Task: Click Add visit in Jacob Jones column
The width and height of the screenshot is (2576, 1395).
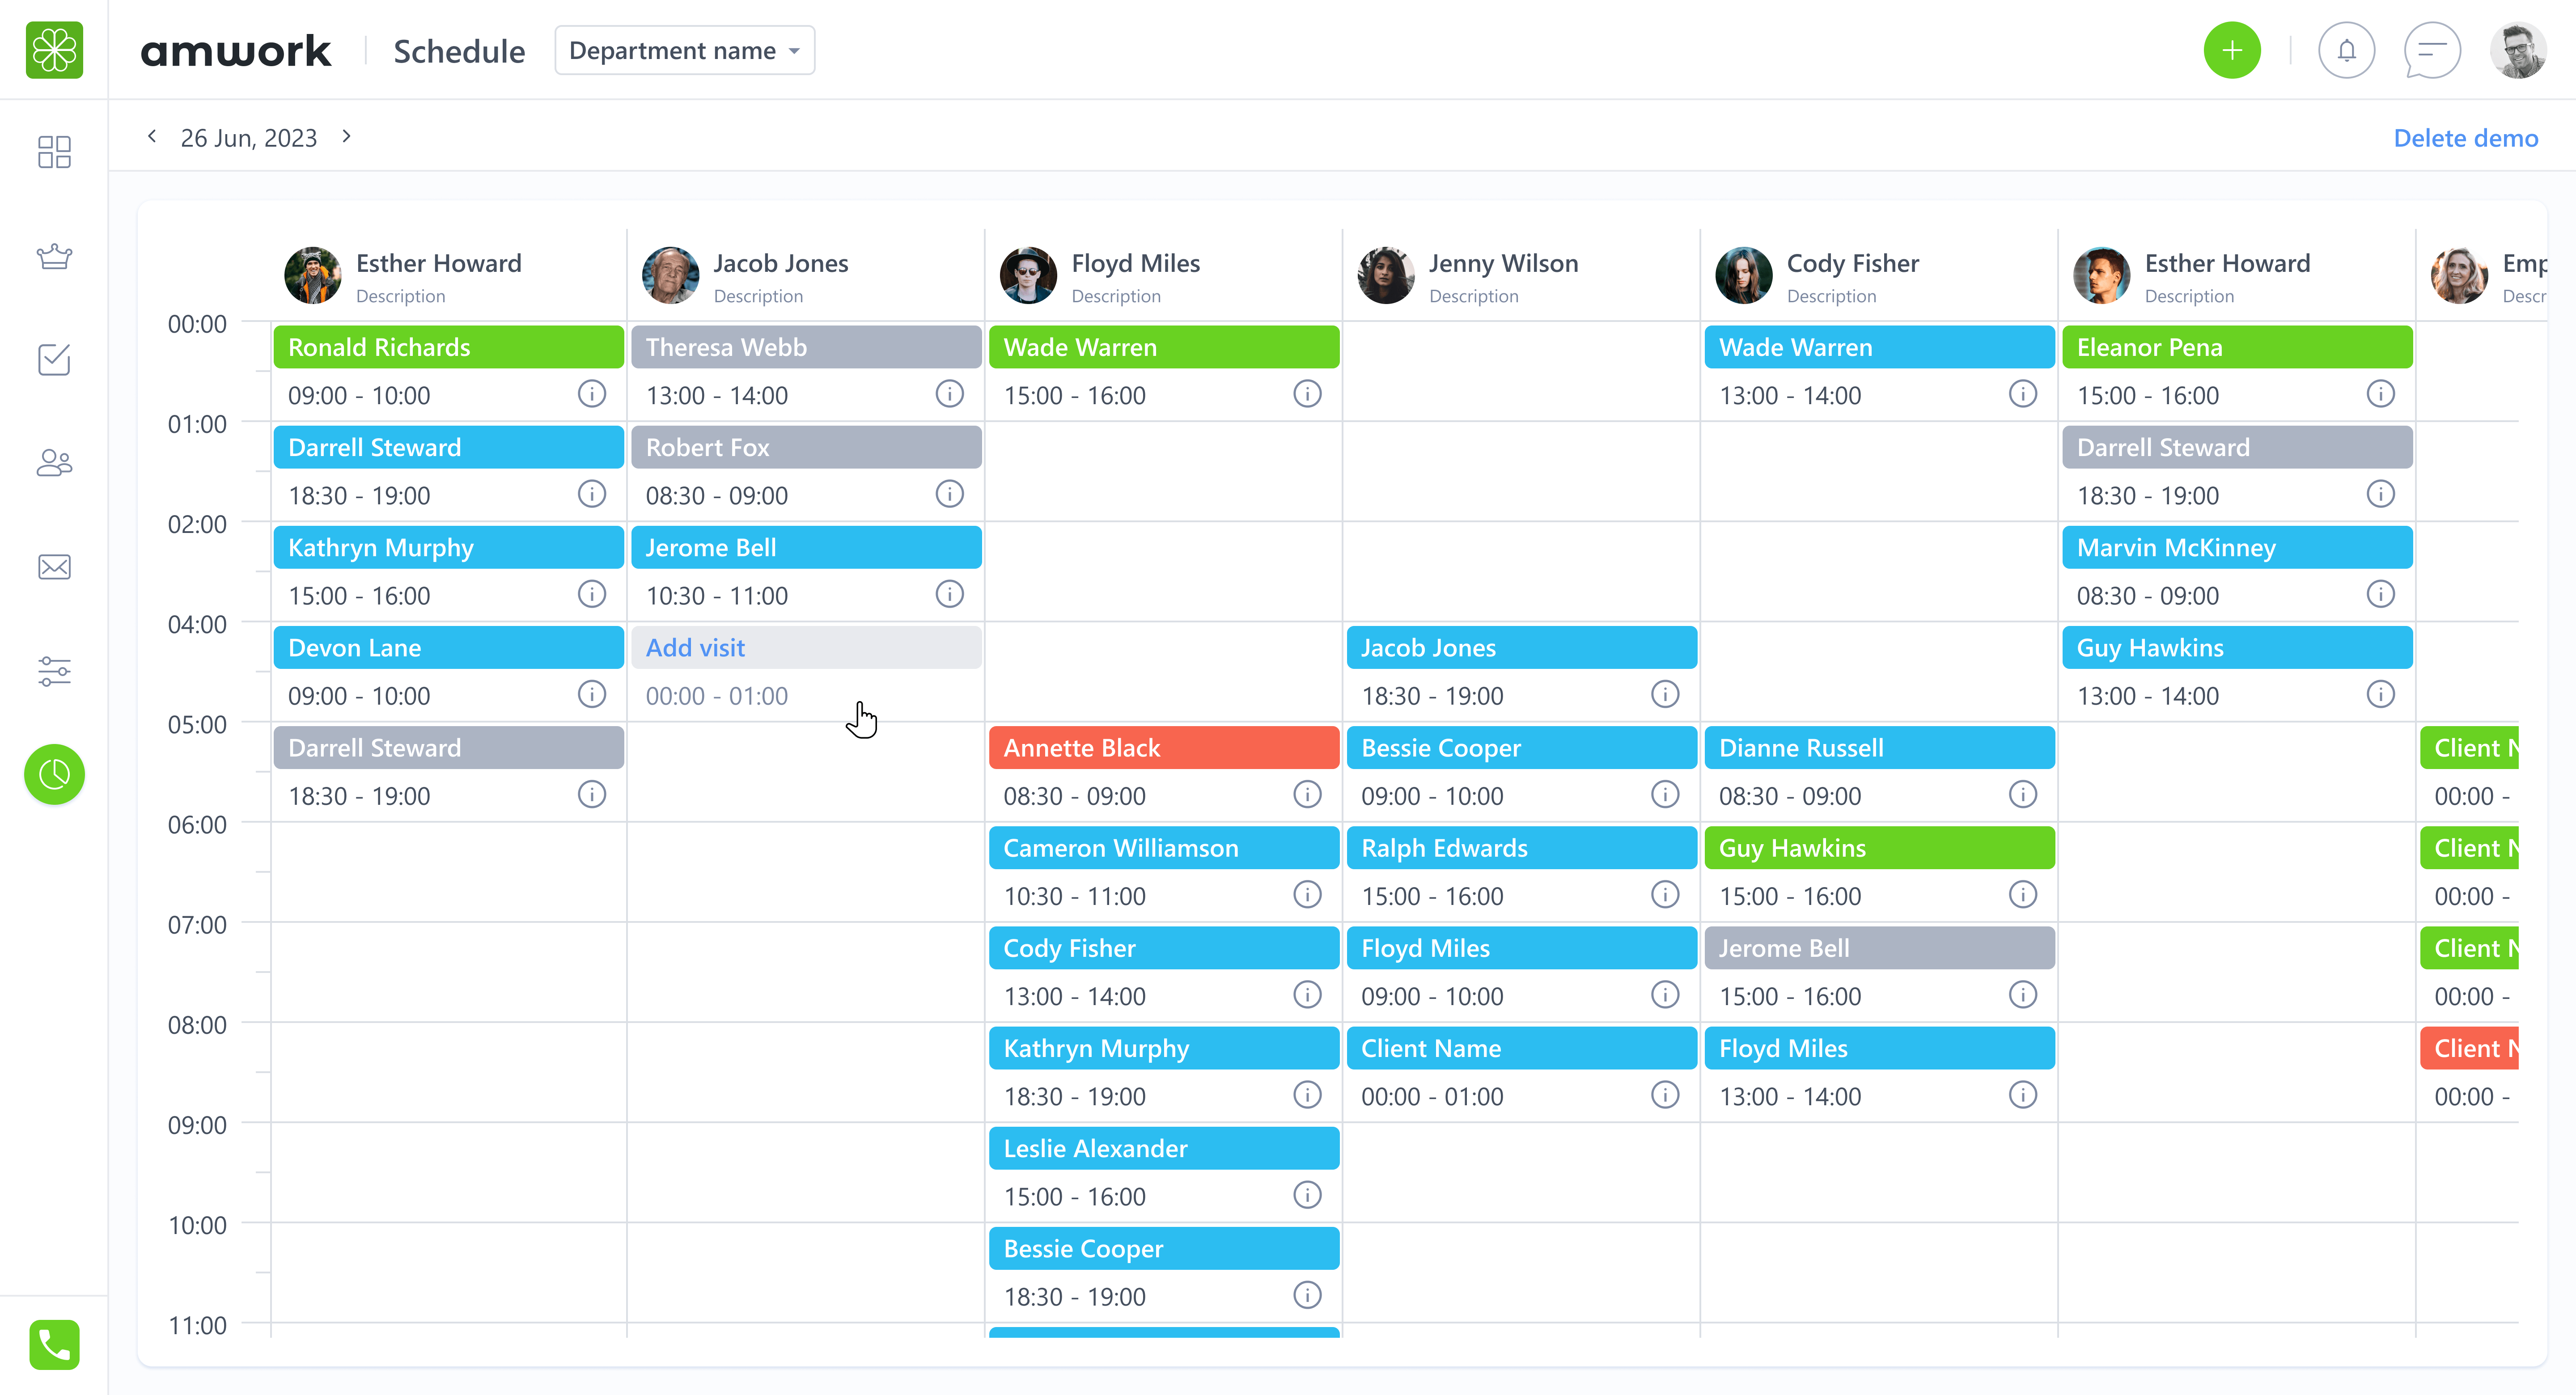Action: point(695,648)
